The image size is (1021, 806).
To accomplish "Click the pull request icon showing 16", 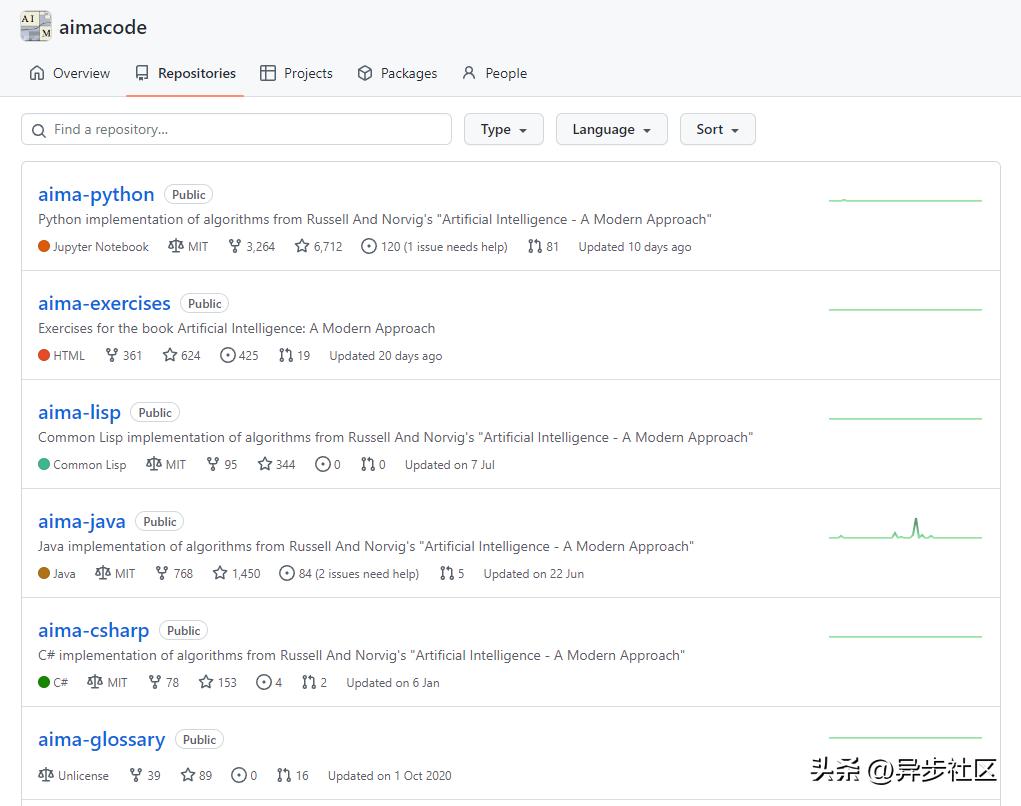I will [284, 775].
